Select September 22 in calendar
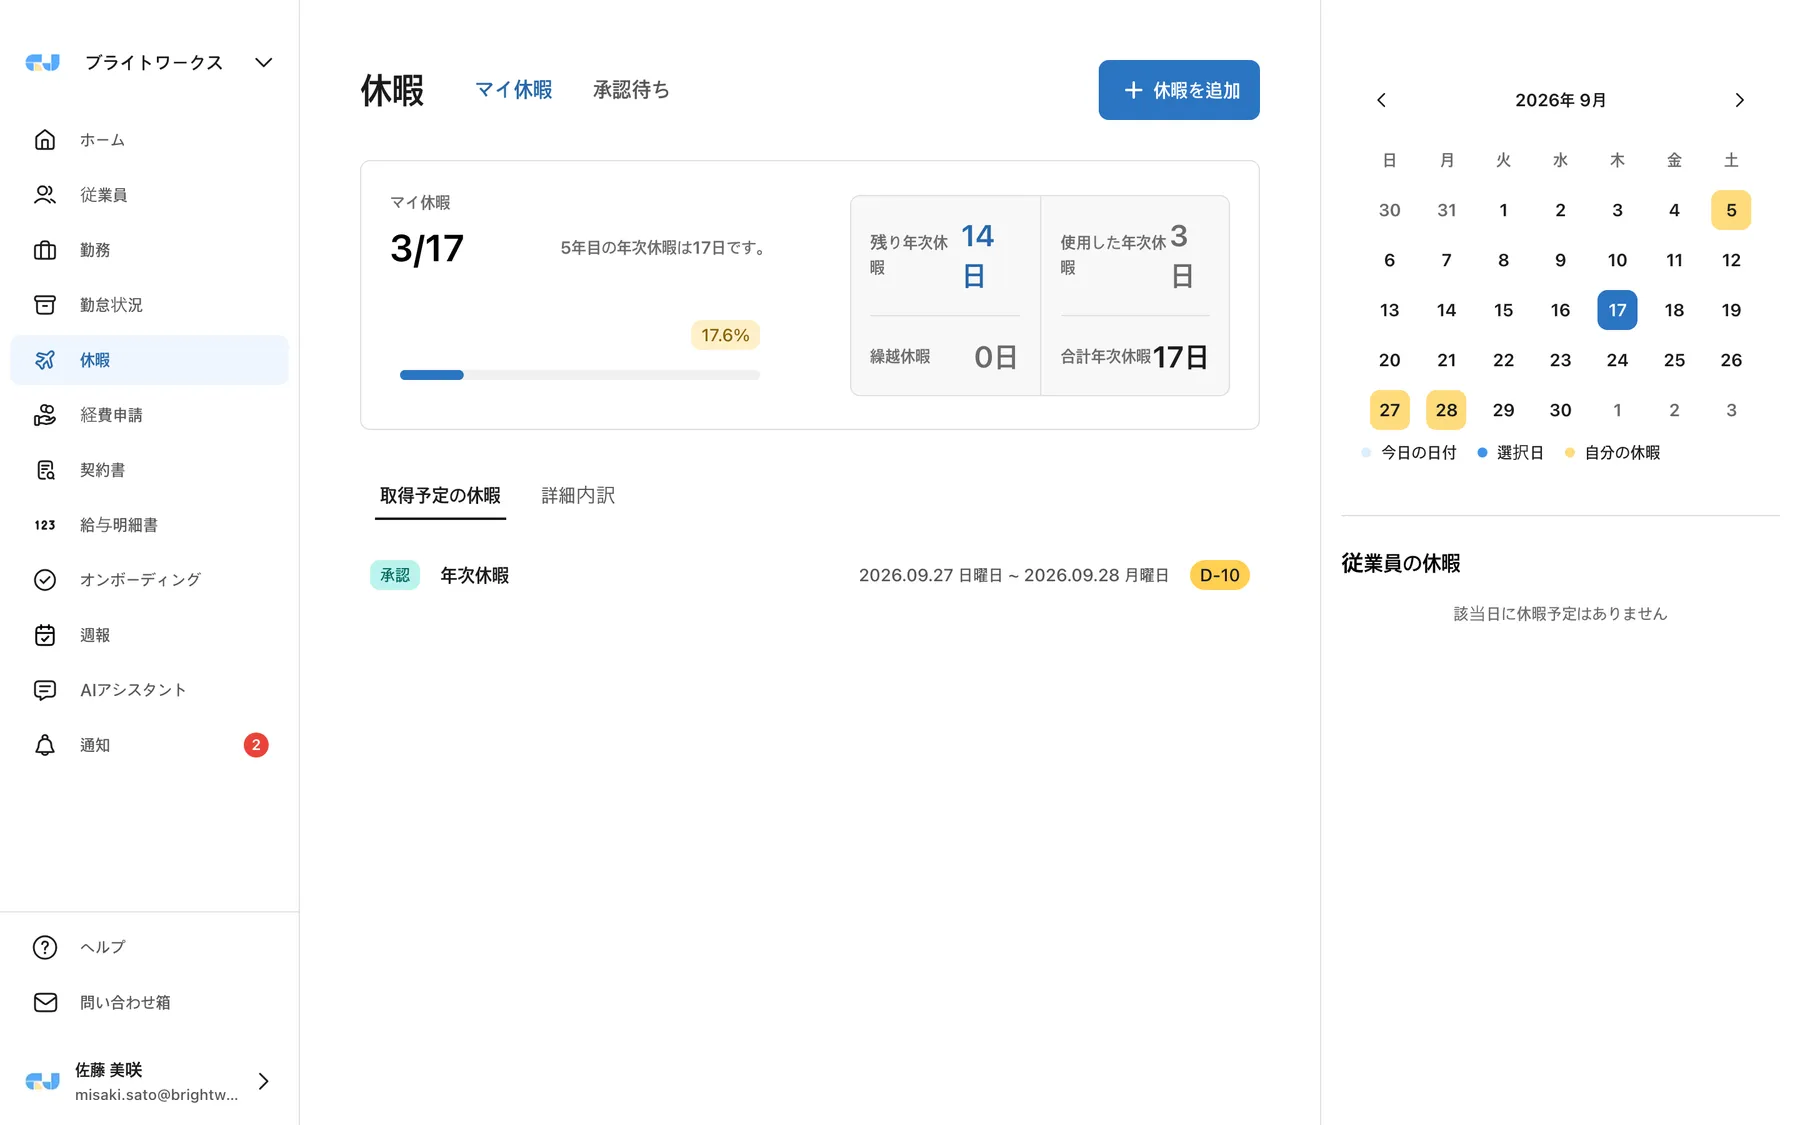This screenshot has width=1800, height=1125. click(x=1503, y=360)
